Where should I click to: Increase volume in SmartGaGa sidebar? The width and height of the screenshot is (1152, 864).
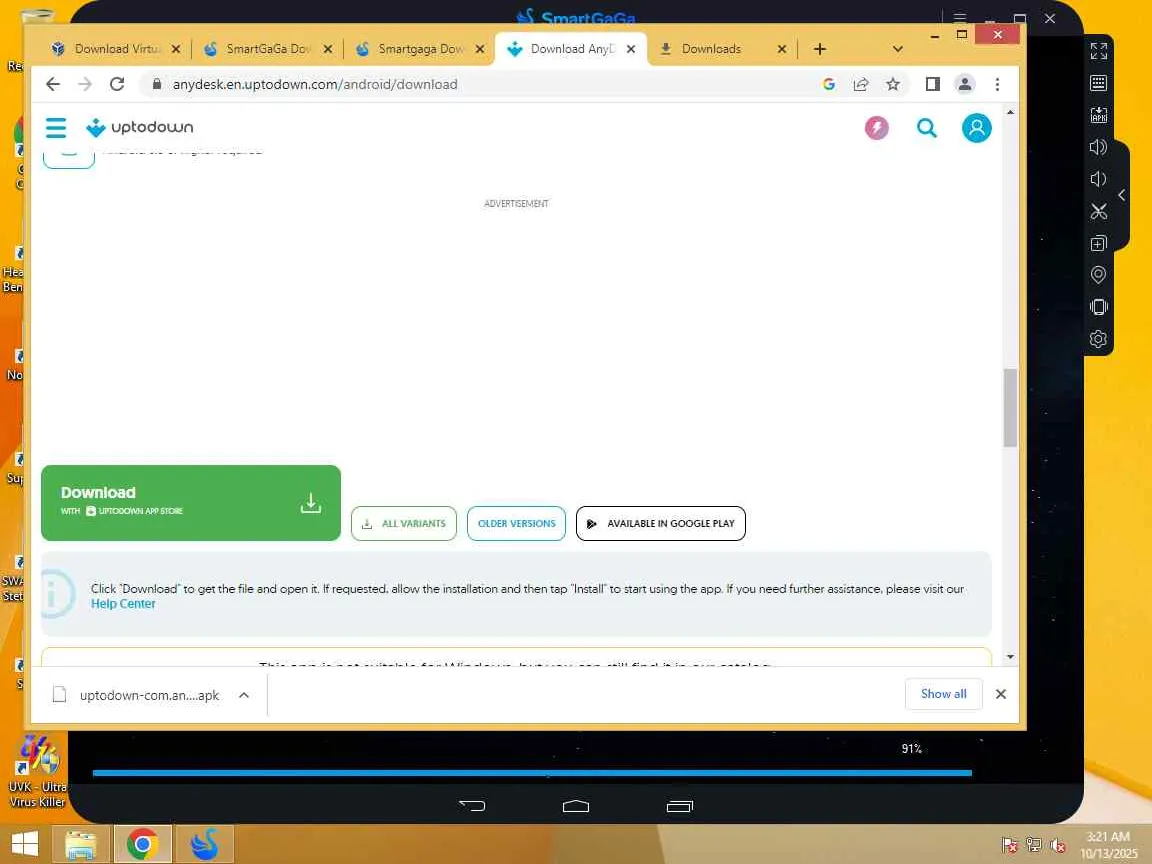coord(1098,147)
